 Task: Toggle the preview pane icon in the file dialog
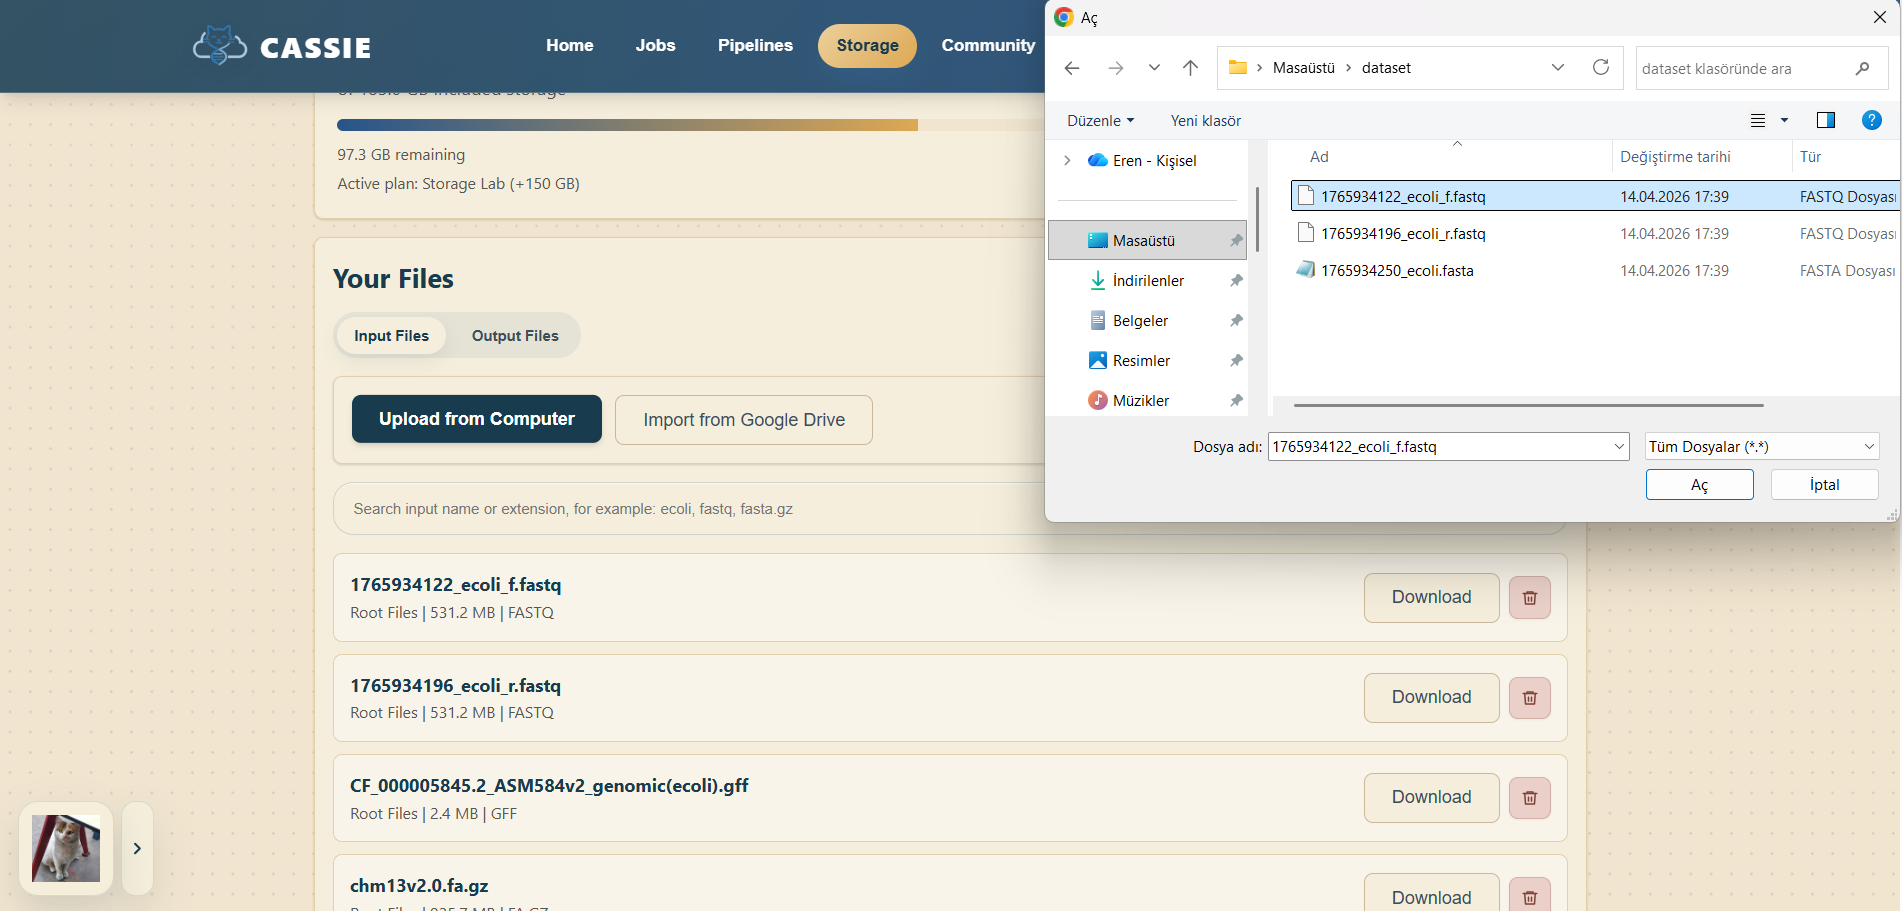[x=1825, y=120]
